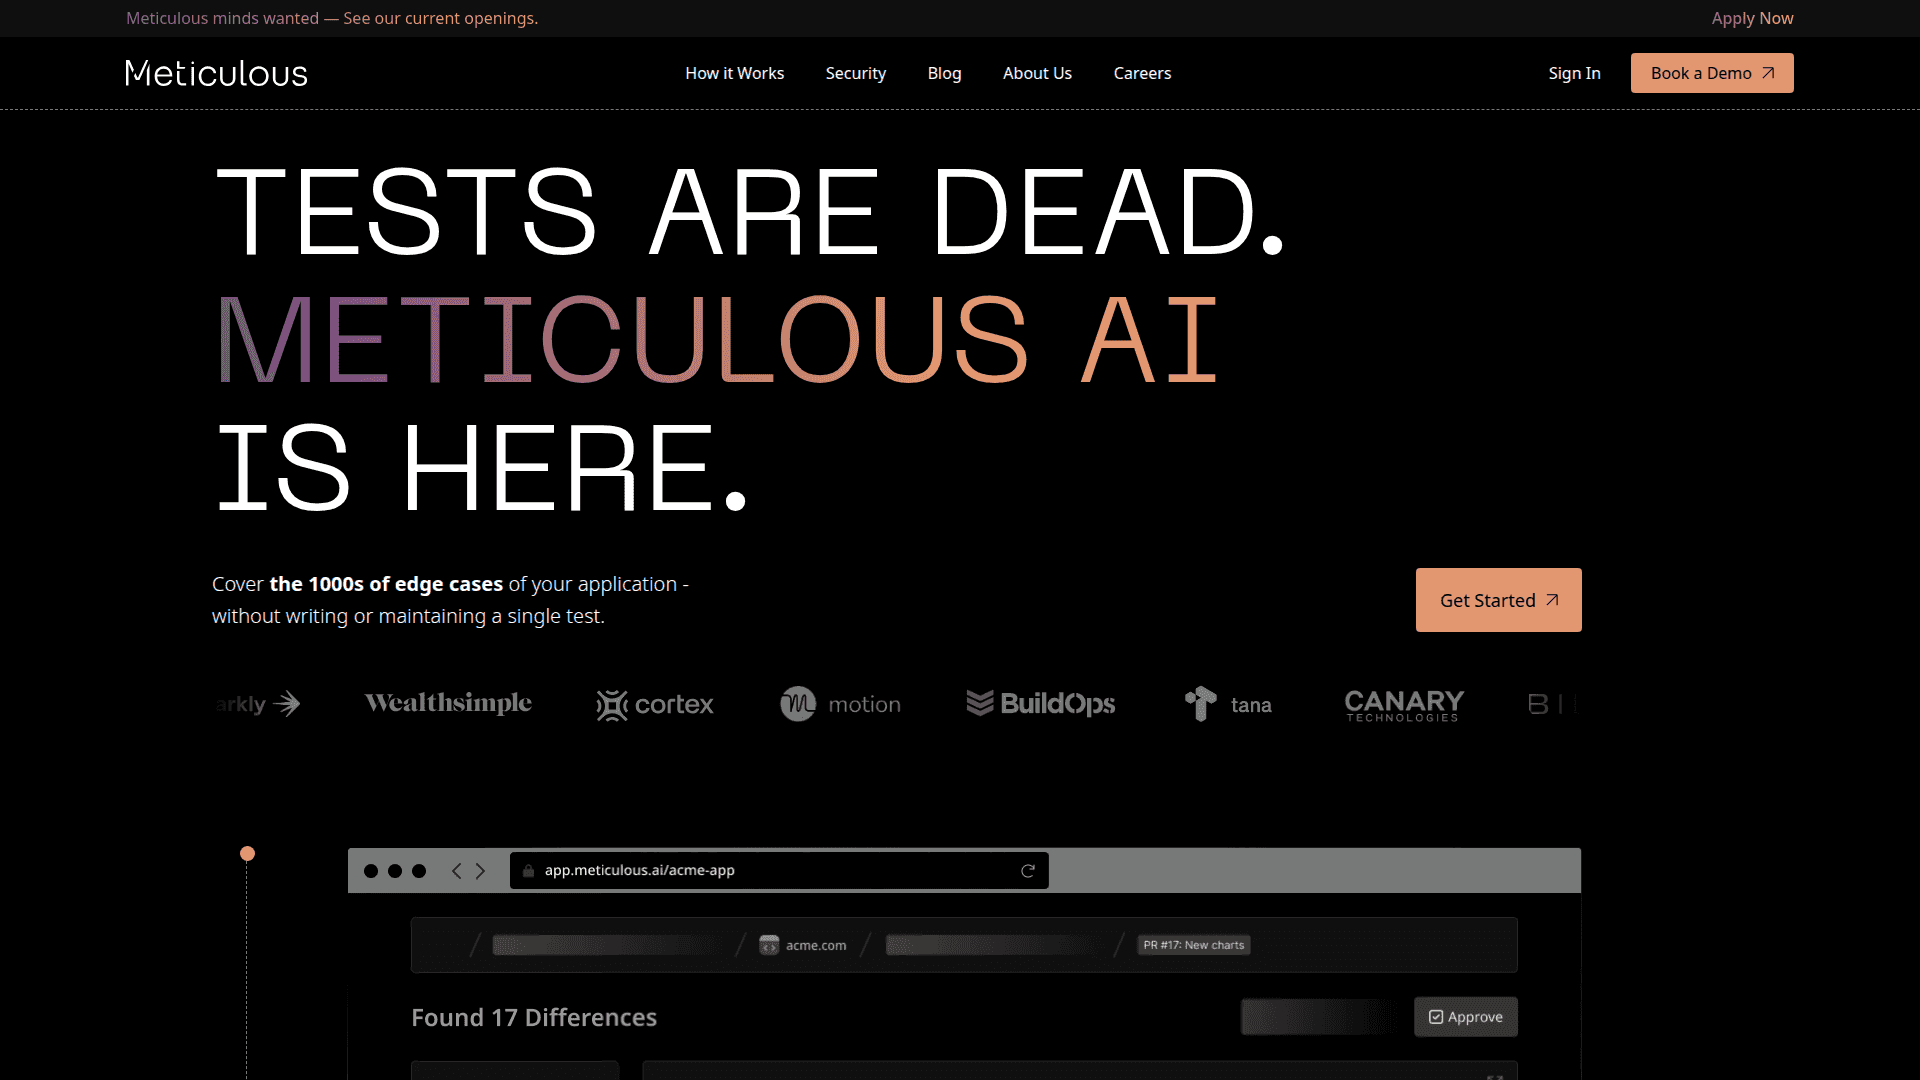Viewport: 1920px width, 1080px height.
Task: Click the orange timeline dot marker
Action: pyautogui.click(x=247, y=853)
